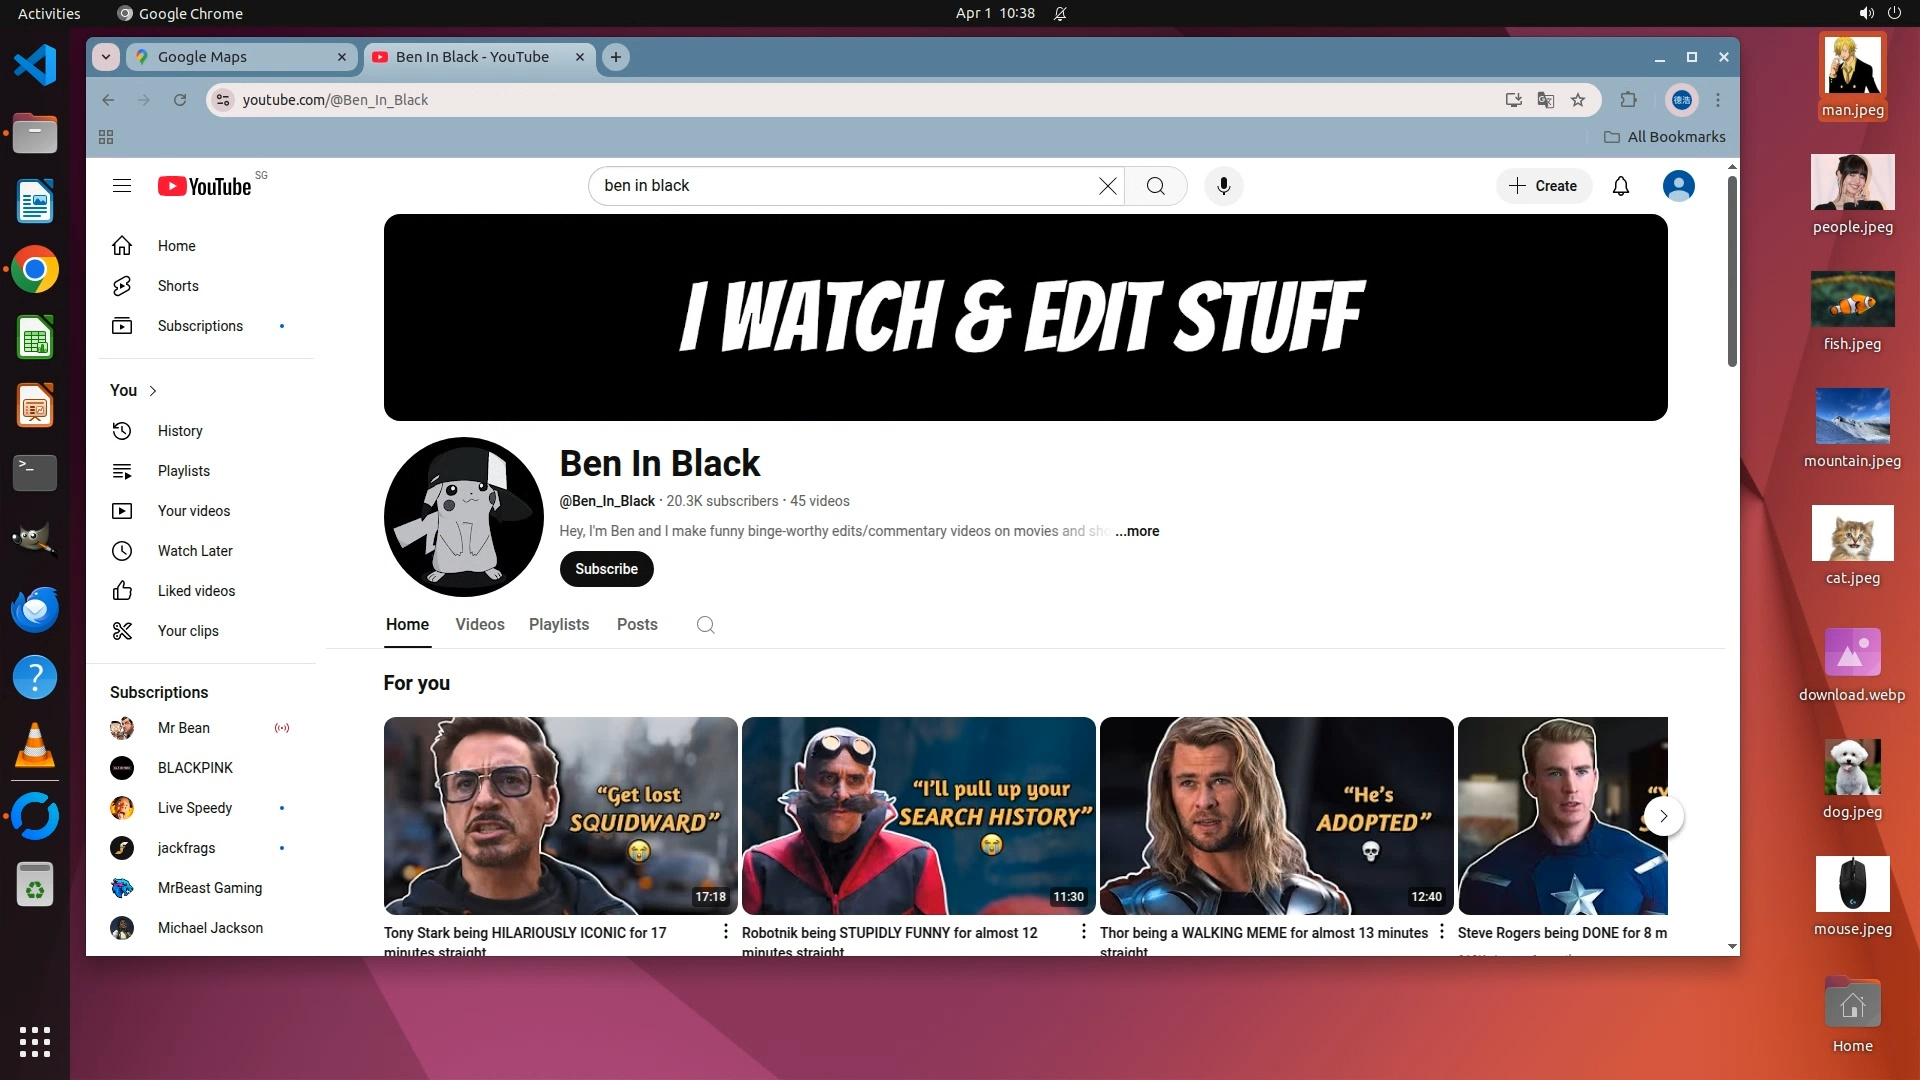Screen dimensions: 1920x1080
Task: Open Shorts from the sidebar
Action: click(178, 286)
